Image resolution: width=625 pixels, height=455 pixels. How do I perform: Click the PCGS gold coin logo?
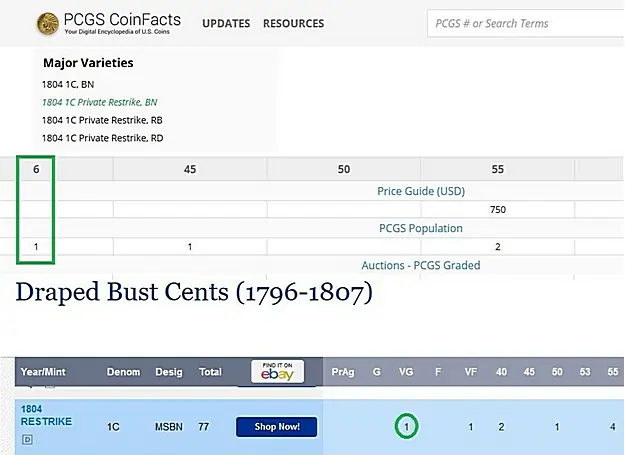(x=46, y=23)
